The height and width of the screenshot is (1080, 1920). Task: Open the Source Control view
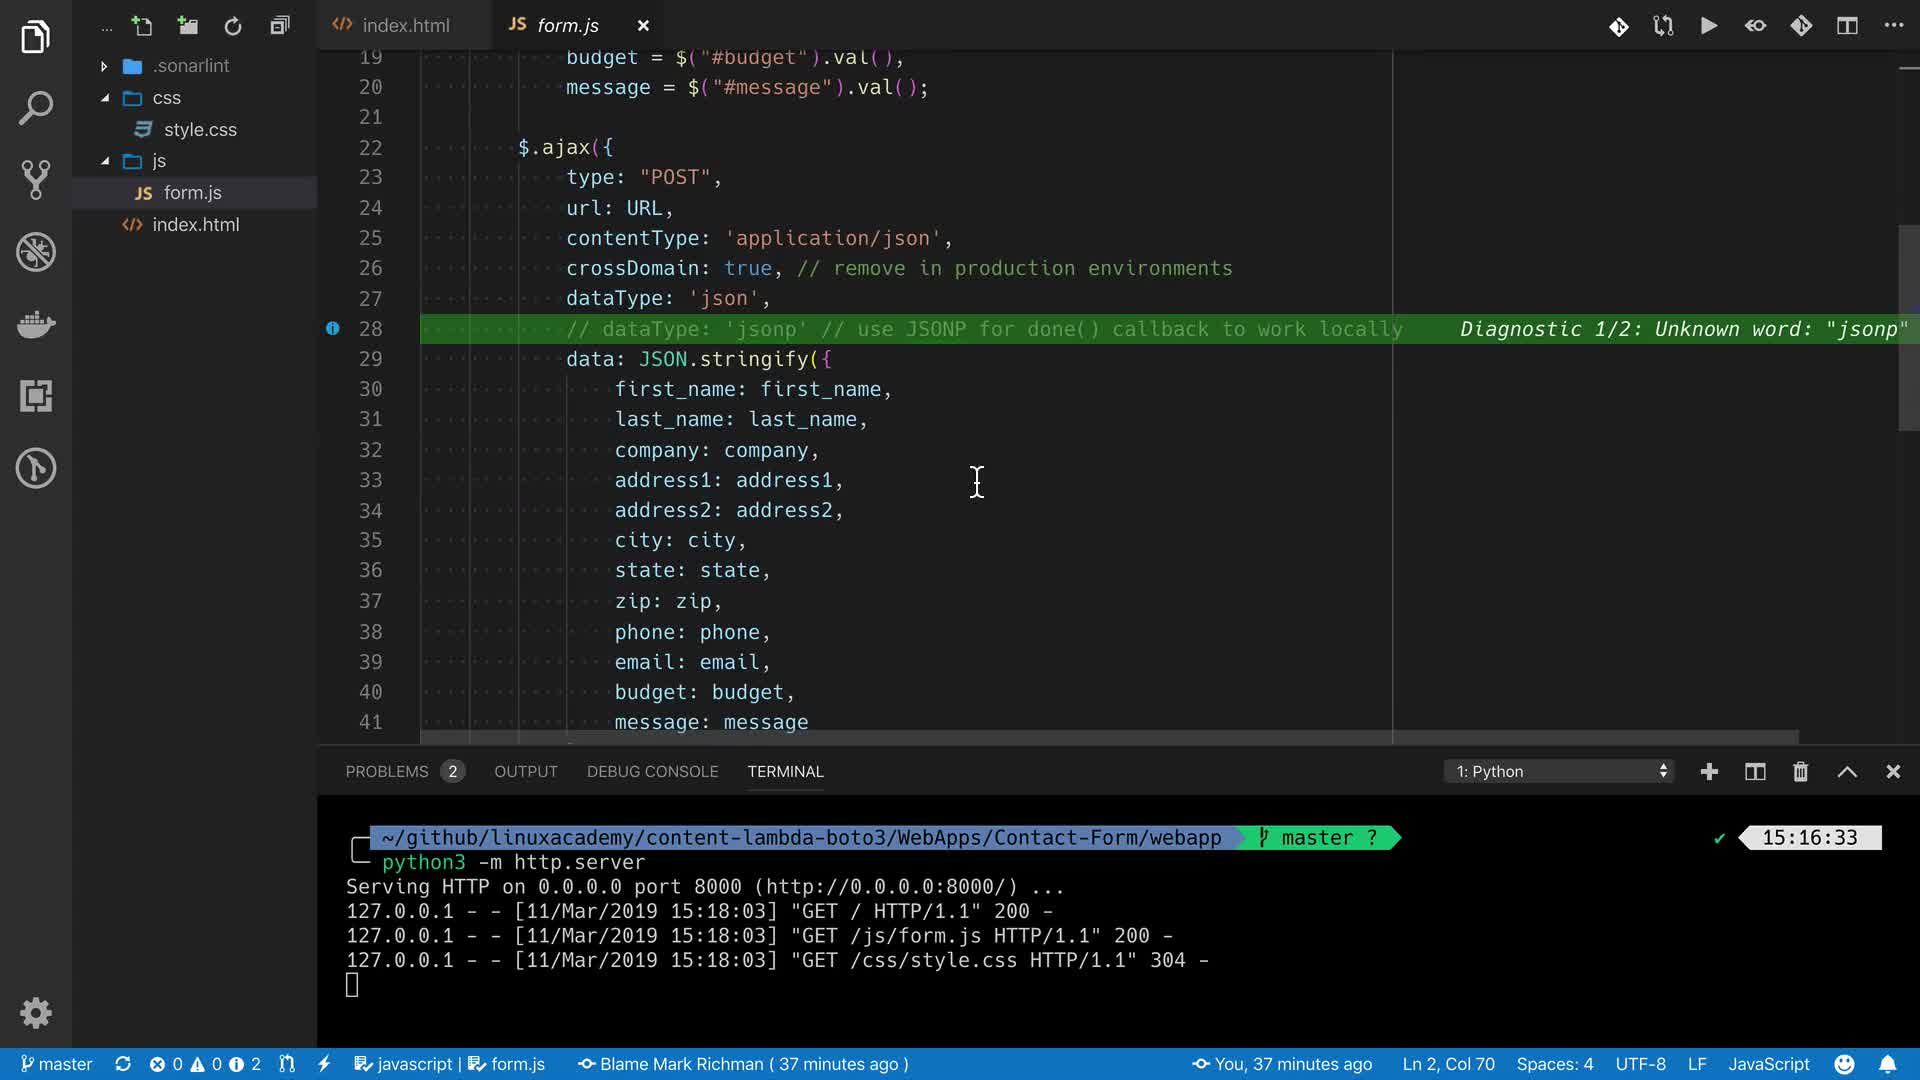coord(36,180)
